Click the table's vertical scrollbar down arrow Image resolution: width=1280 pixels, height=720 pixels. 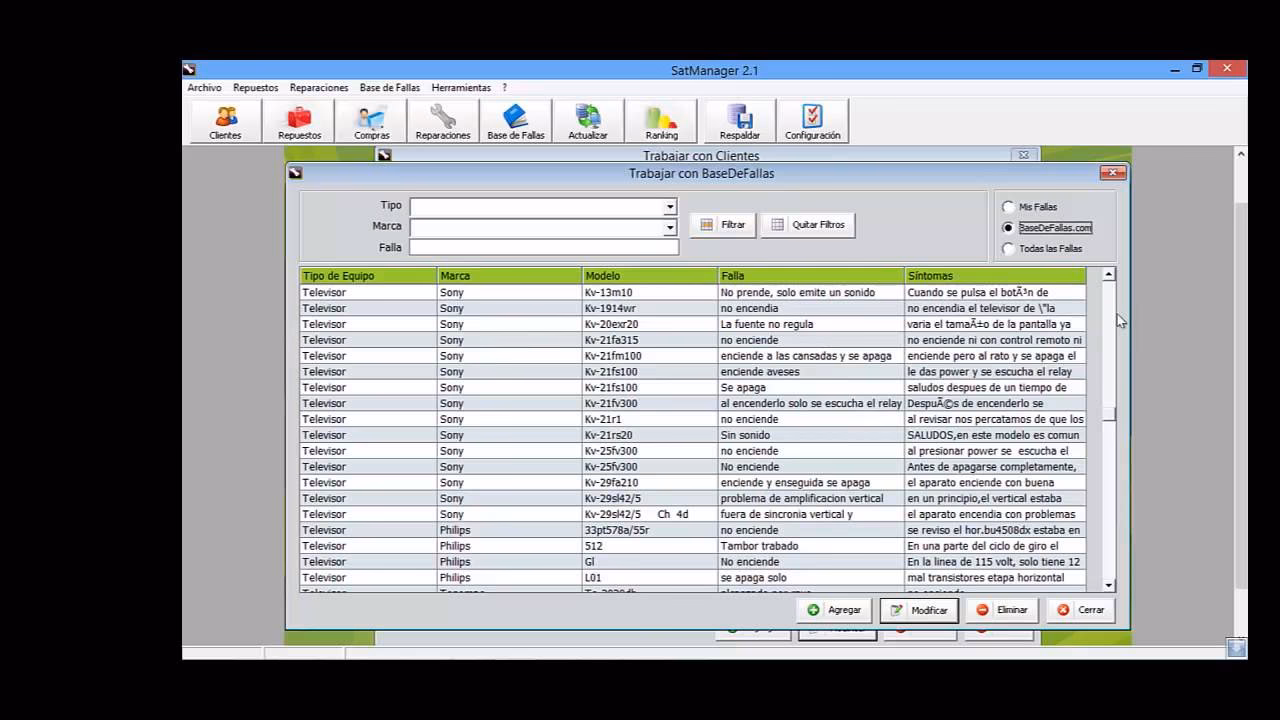pos(1108,586)
